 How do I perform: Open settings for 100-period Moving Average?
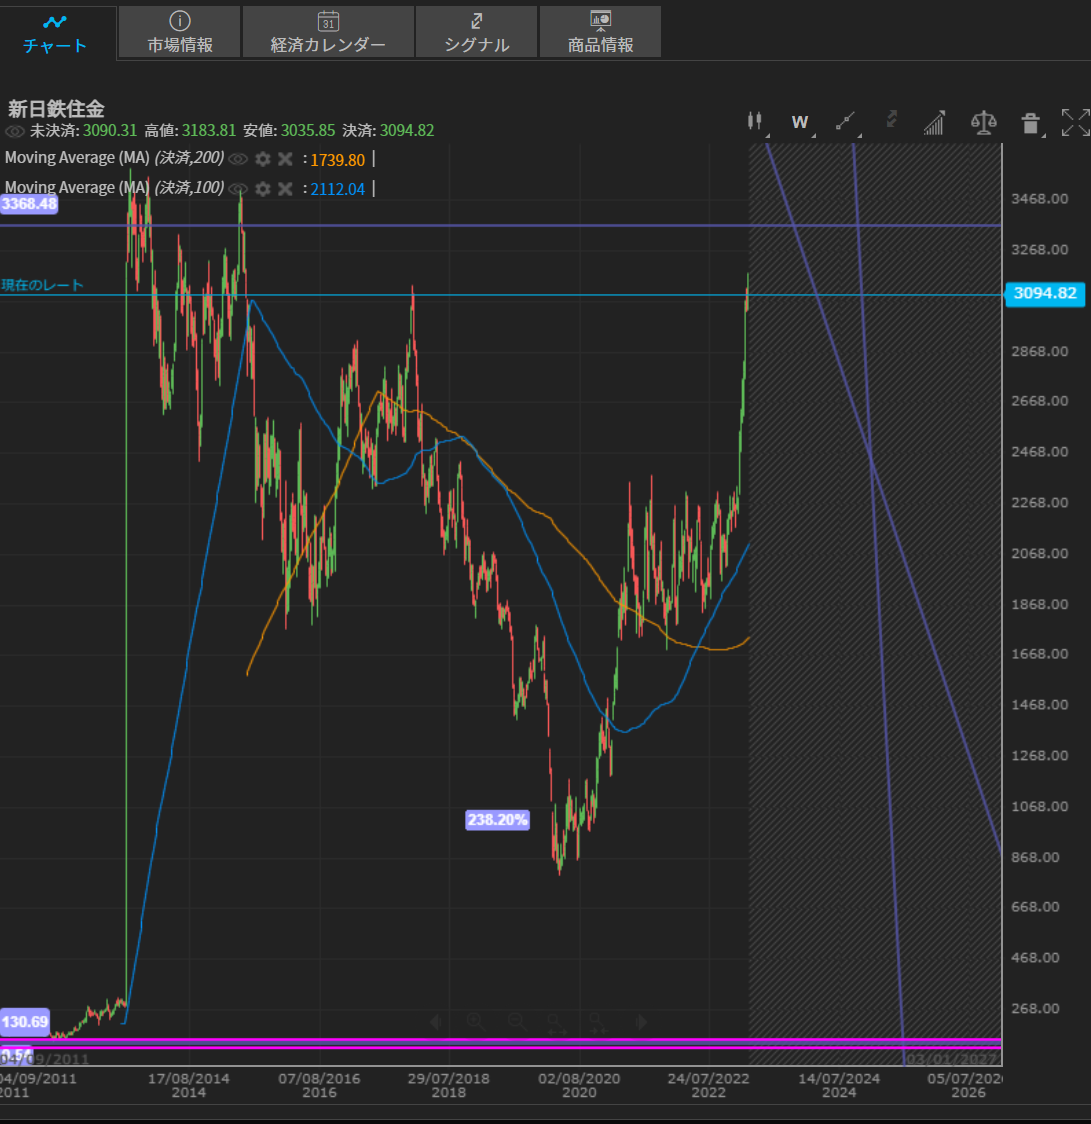click(x=263, y=189)
